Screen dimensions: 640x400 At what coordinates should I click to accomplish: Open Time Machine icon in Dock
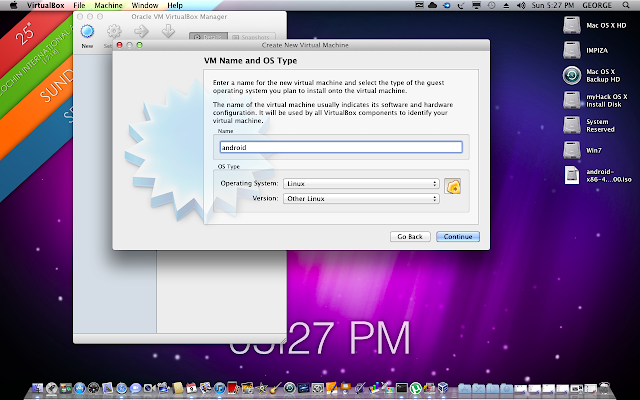tap(289, 388)
